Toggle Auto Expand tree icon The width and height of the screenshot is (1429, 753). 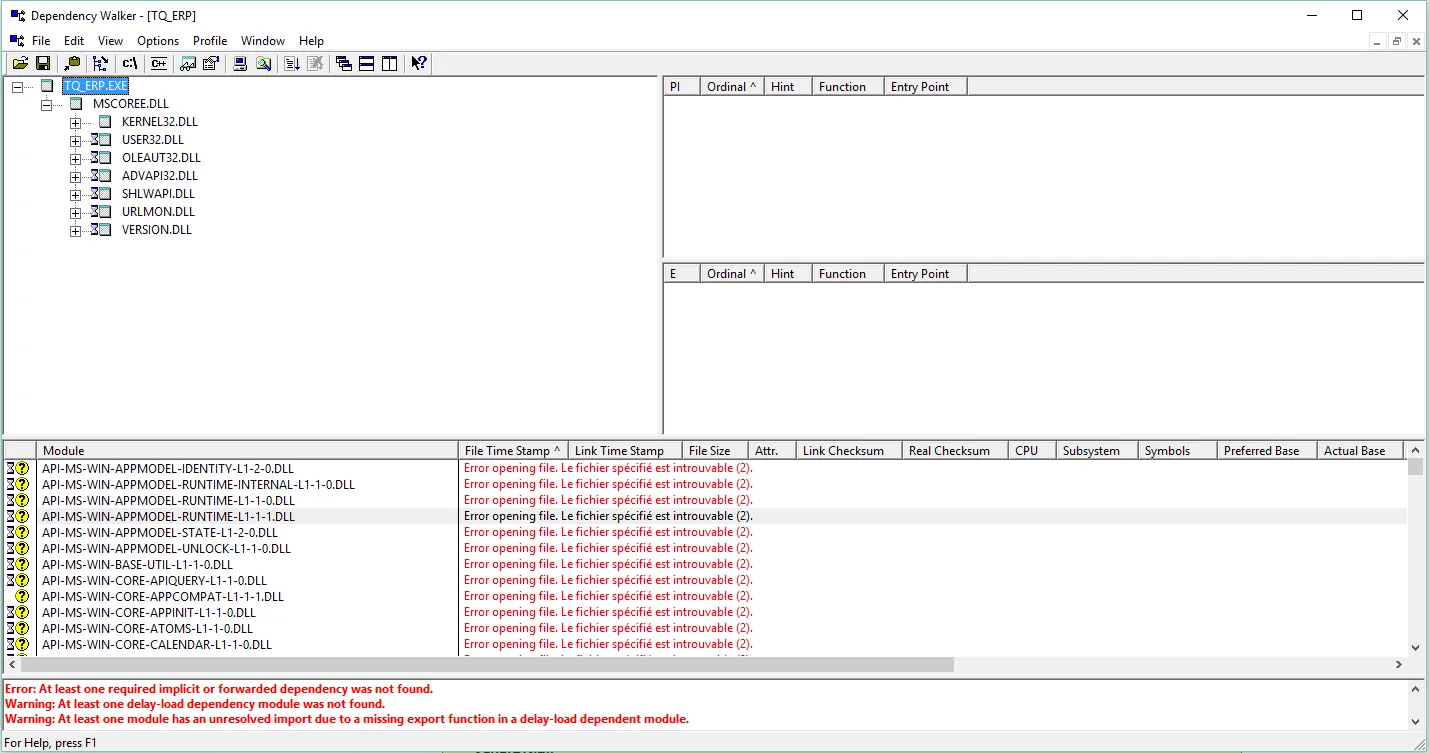point(100,63)
